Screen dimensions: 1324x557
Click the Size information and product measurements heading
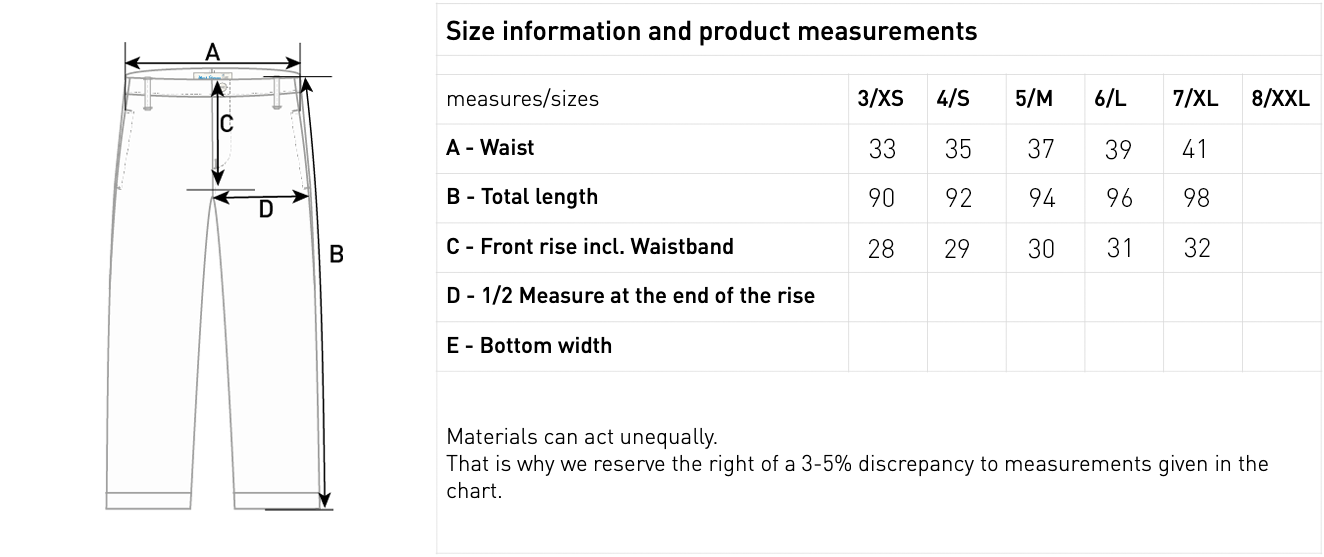tap(711, 31)
